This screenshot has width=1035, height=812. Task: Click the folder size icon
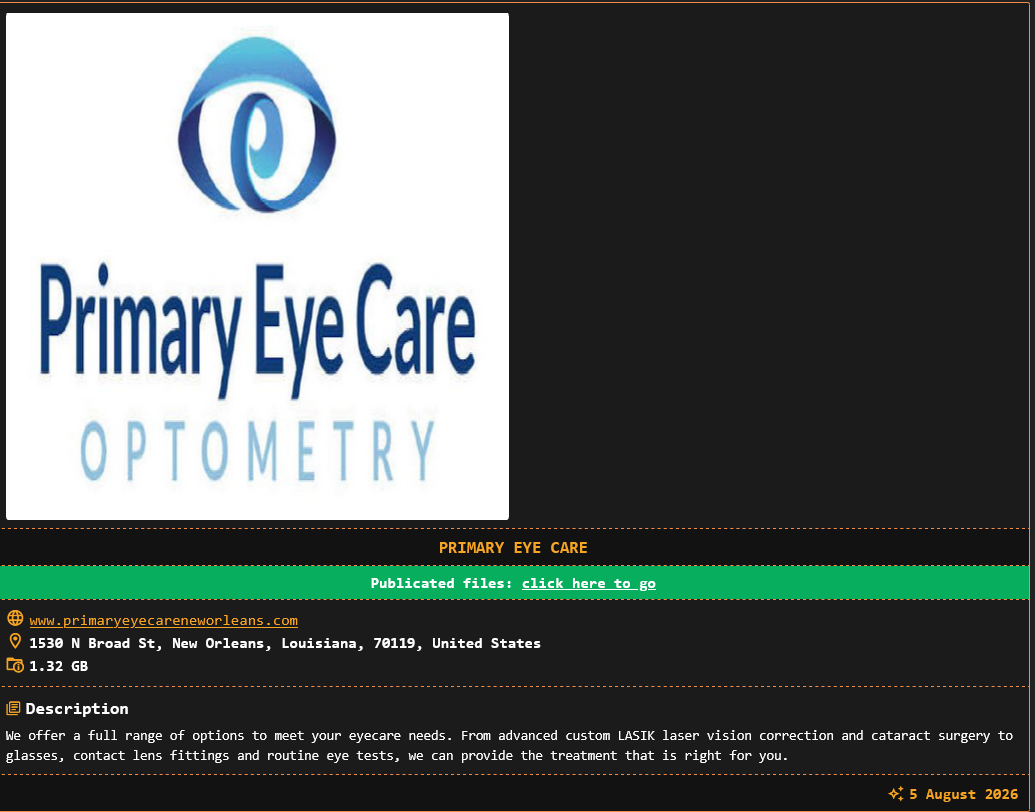[x=15, y=665]
